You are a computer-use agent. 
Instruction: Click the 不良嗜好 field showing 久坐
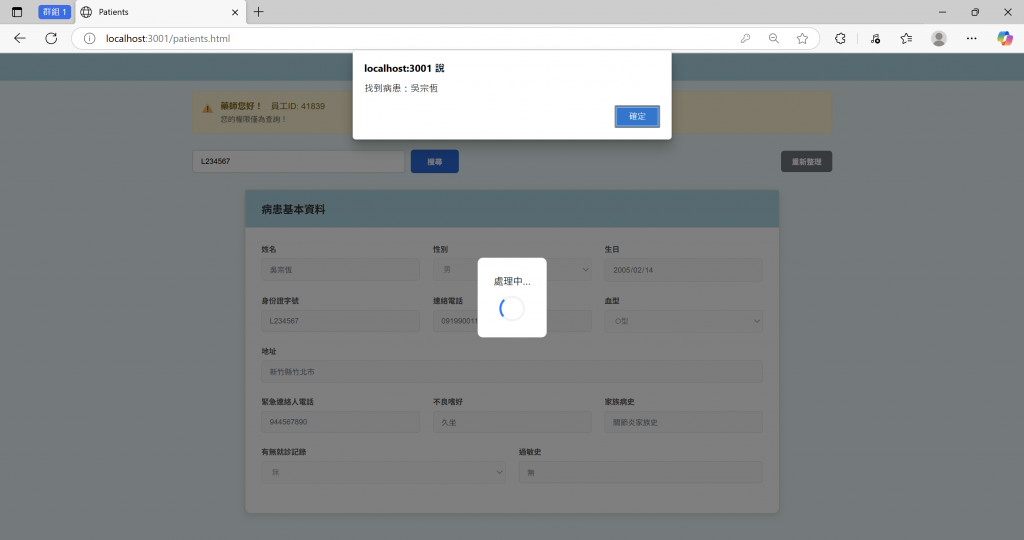(x=512, y=422)
